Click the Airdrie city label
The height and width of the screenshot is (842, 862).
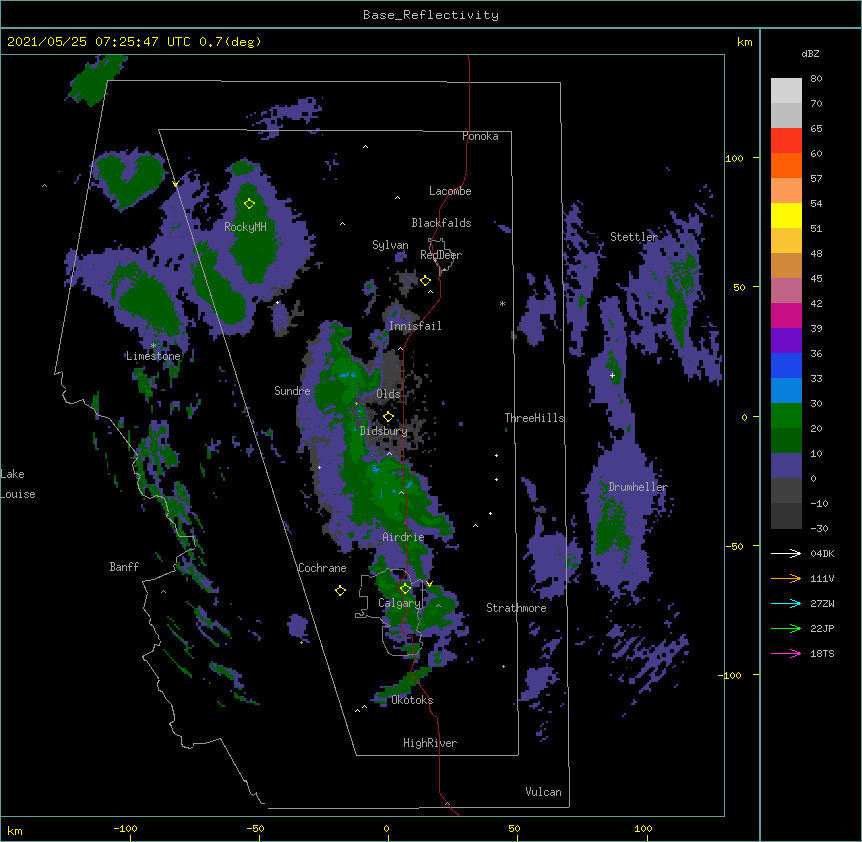[x=404, y=537]
